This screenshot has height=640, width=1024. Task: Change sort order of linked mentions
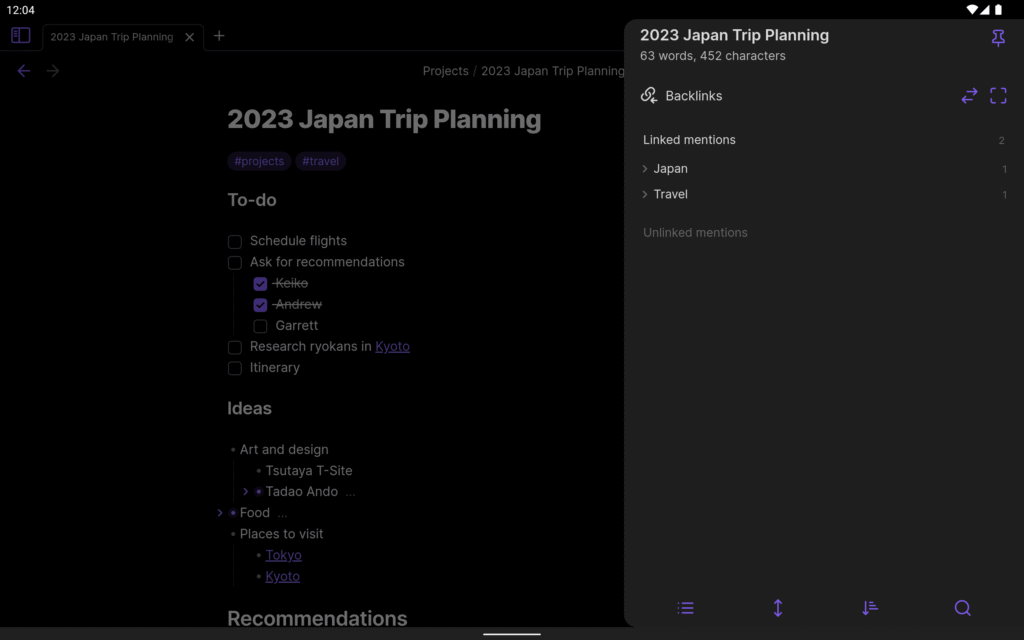coord(869,607)
